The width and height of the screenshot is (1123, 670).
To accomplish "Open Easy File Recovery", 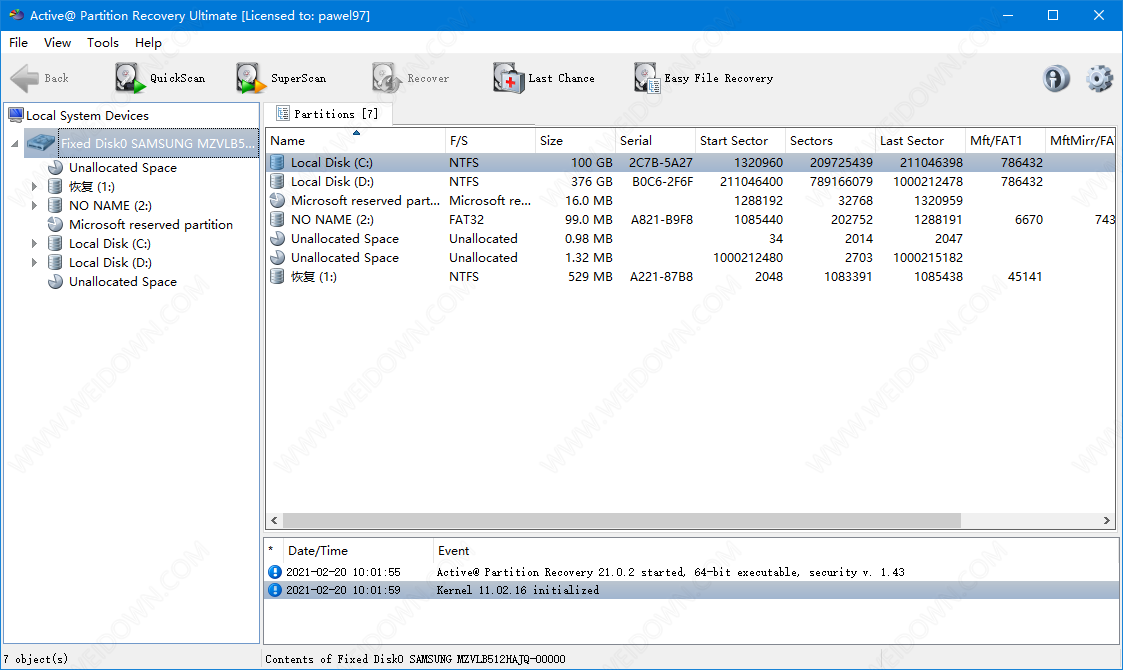I will (x=704, y=78).
